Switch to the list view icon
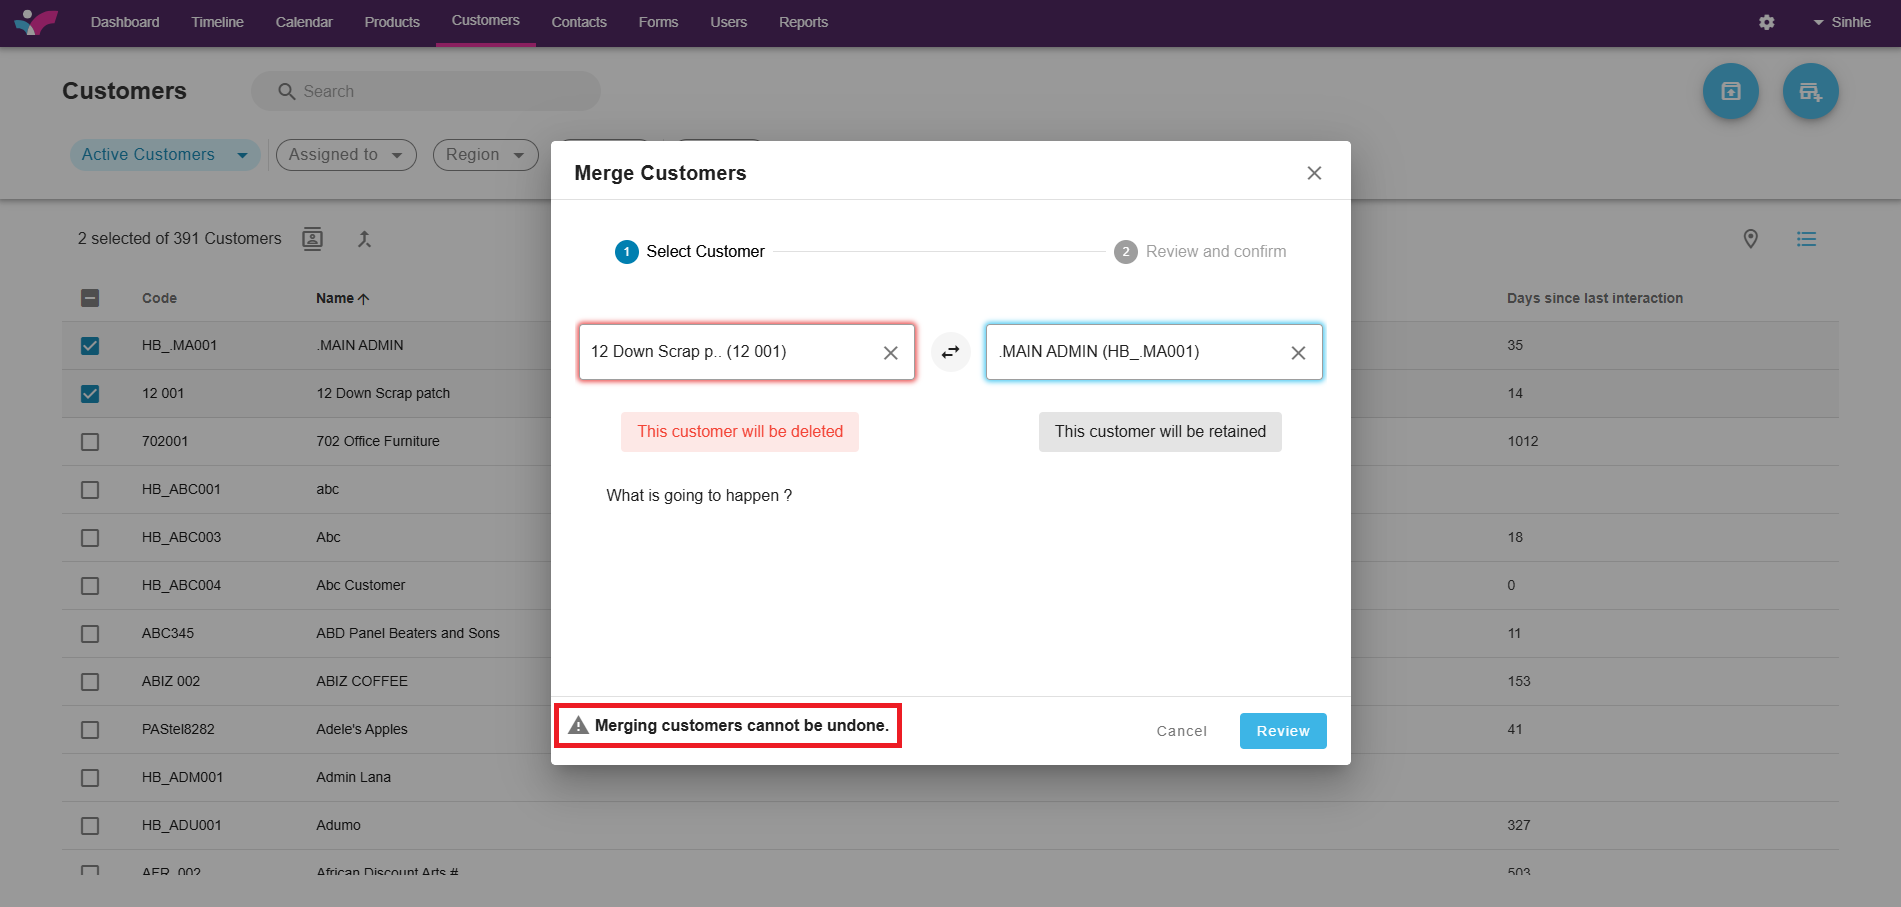 [x=1806, y=239]
